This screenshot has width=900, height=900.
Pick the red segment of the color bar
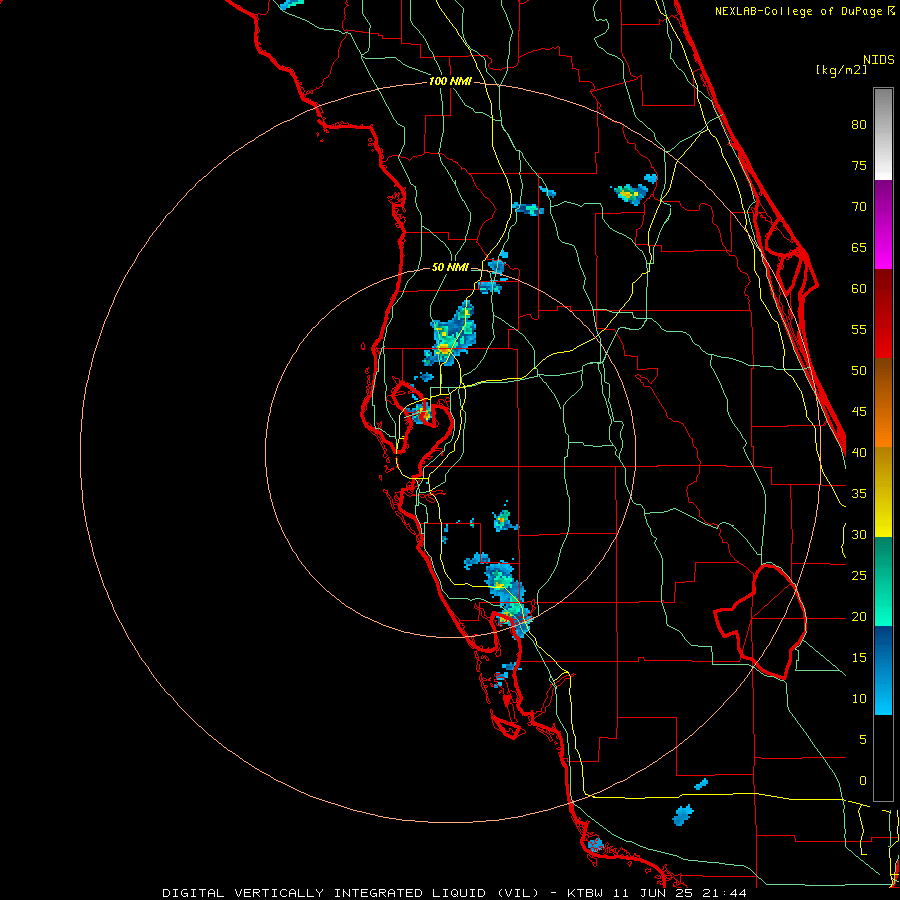883,313
